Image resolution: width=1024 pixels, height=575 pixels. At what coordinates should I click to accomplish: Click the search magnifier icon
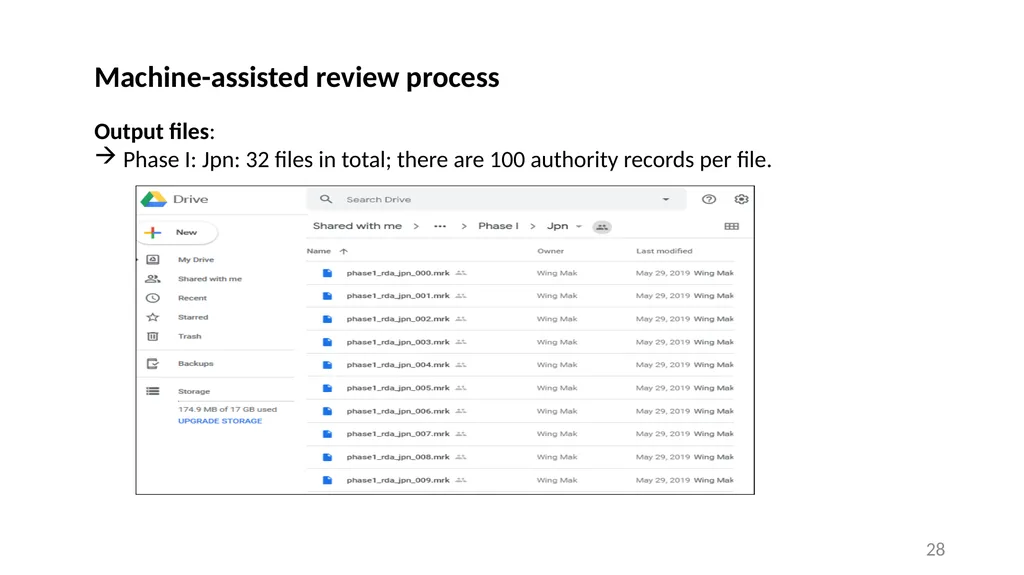[325, 199]
